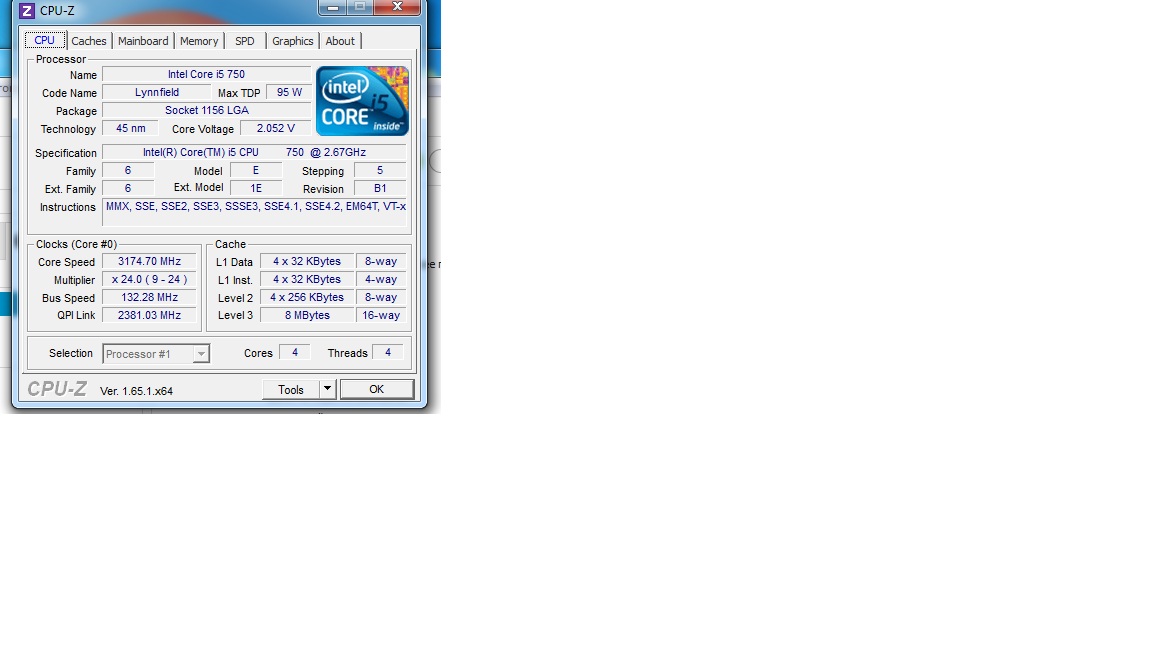Click the Stepping value 5

[x=380, y=170]
